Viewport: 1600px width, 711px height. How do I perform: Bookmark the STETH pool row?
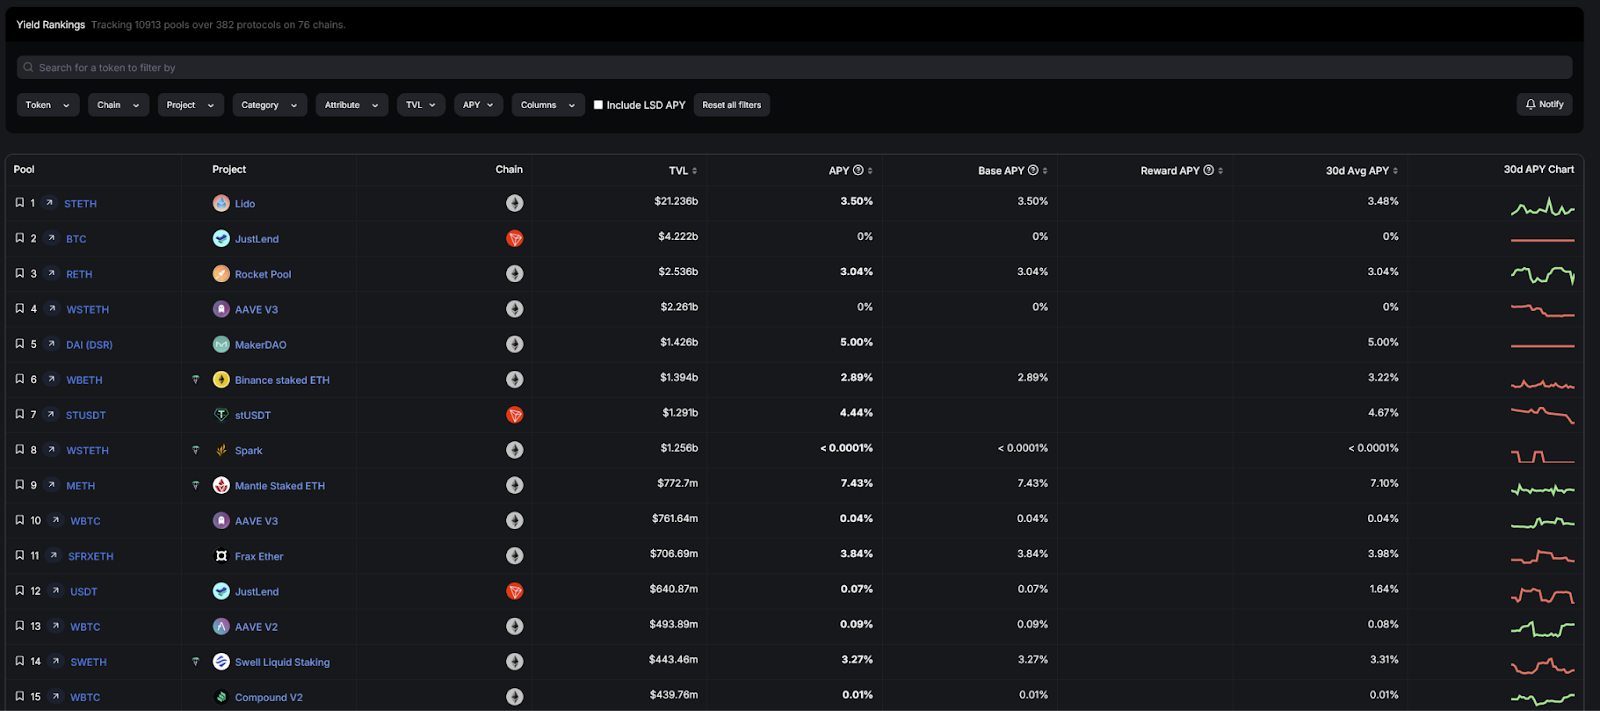[x=19, y=203]
